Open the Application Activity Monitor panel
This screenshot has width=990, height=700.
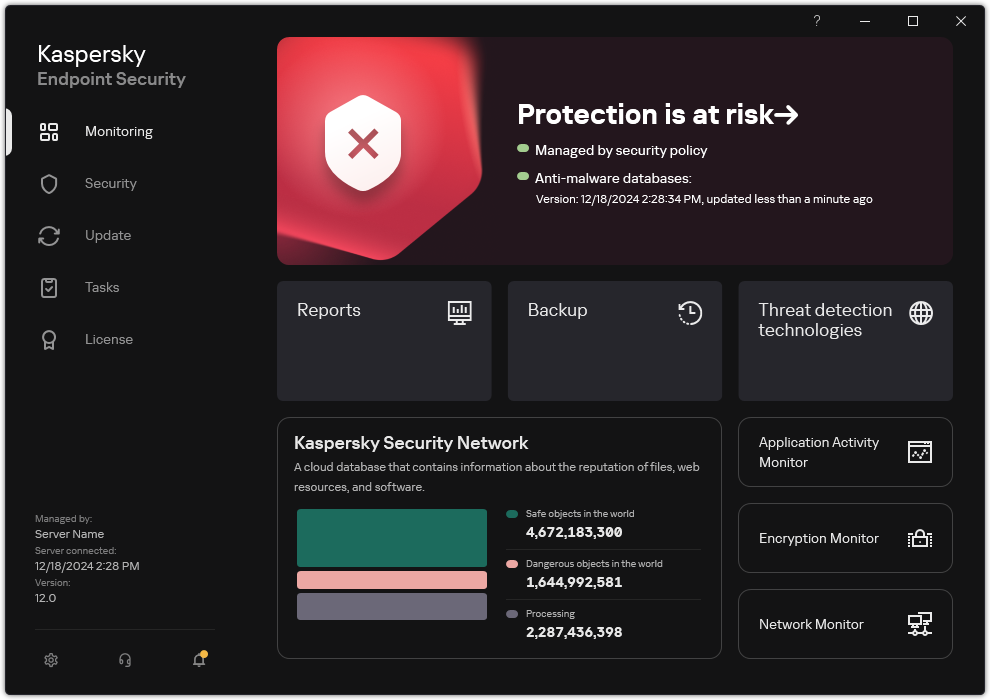pos(845,452)
